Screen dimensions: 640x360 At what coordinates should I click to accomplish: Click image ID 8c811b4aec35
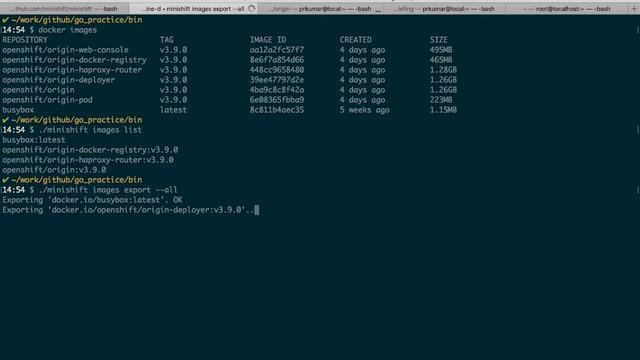tap(277, 110)
